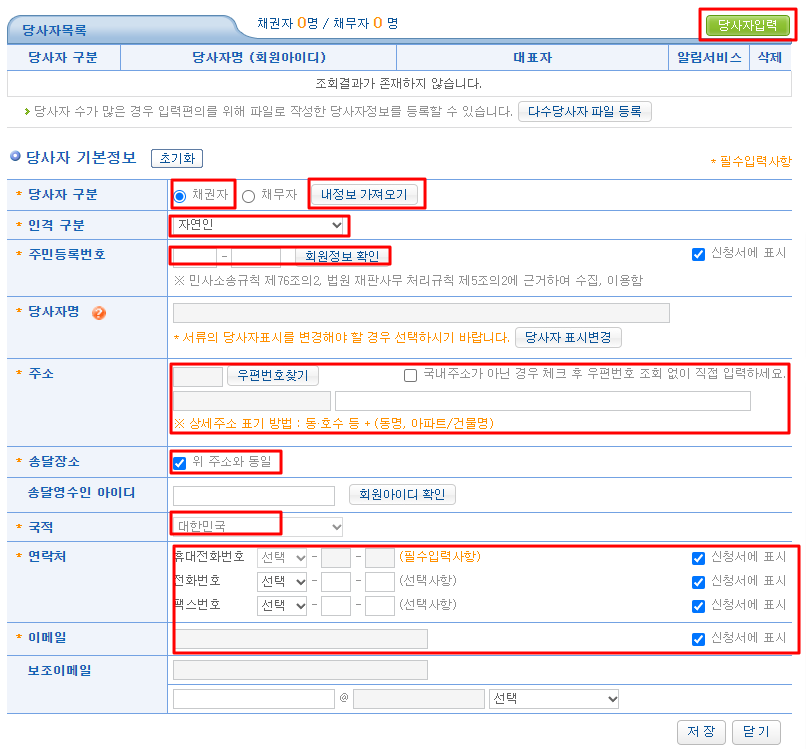The image size is (806, 749).
Task: Toggle 신청서에 표시 for 팩스번호
Action: 698,606
